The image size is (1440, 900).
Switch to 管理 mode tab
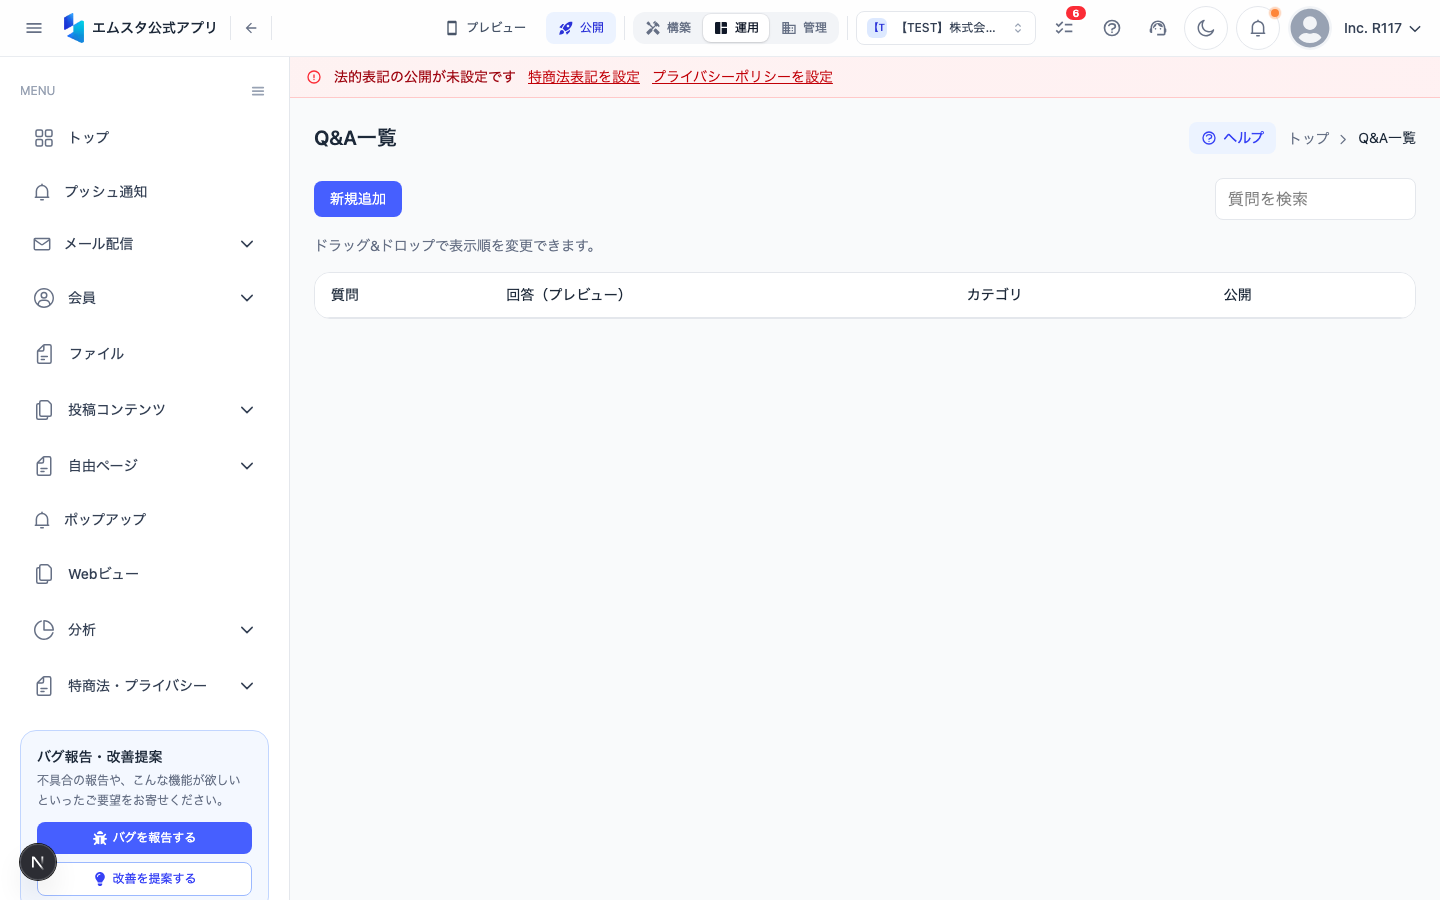[804, 28]
